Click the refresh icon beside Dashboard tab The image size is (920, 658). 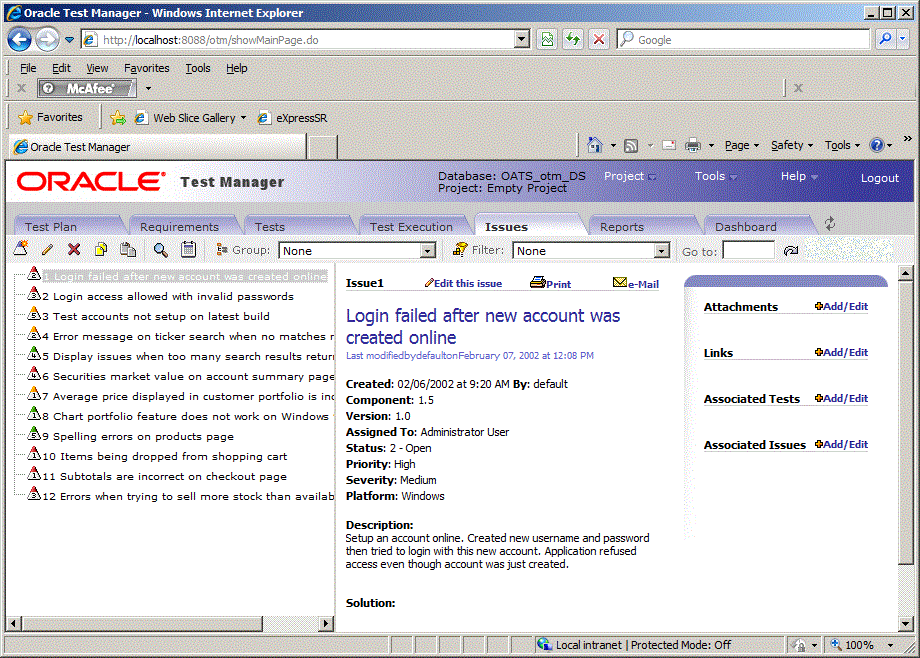click(830, 223)
